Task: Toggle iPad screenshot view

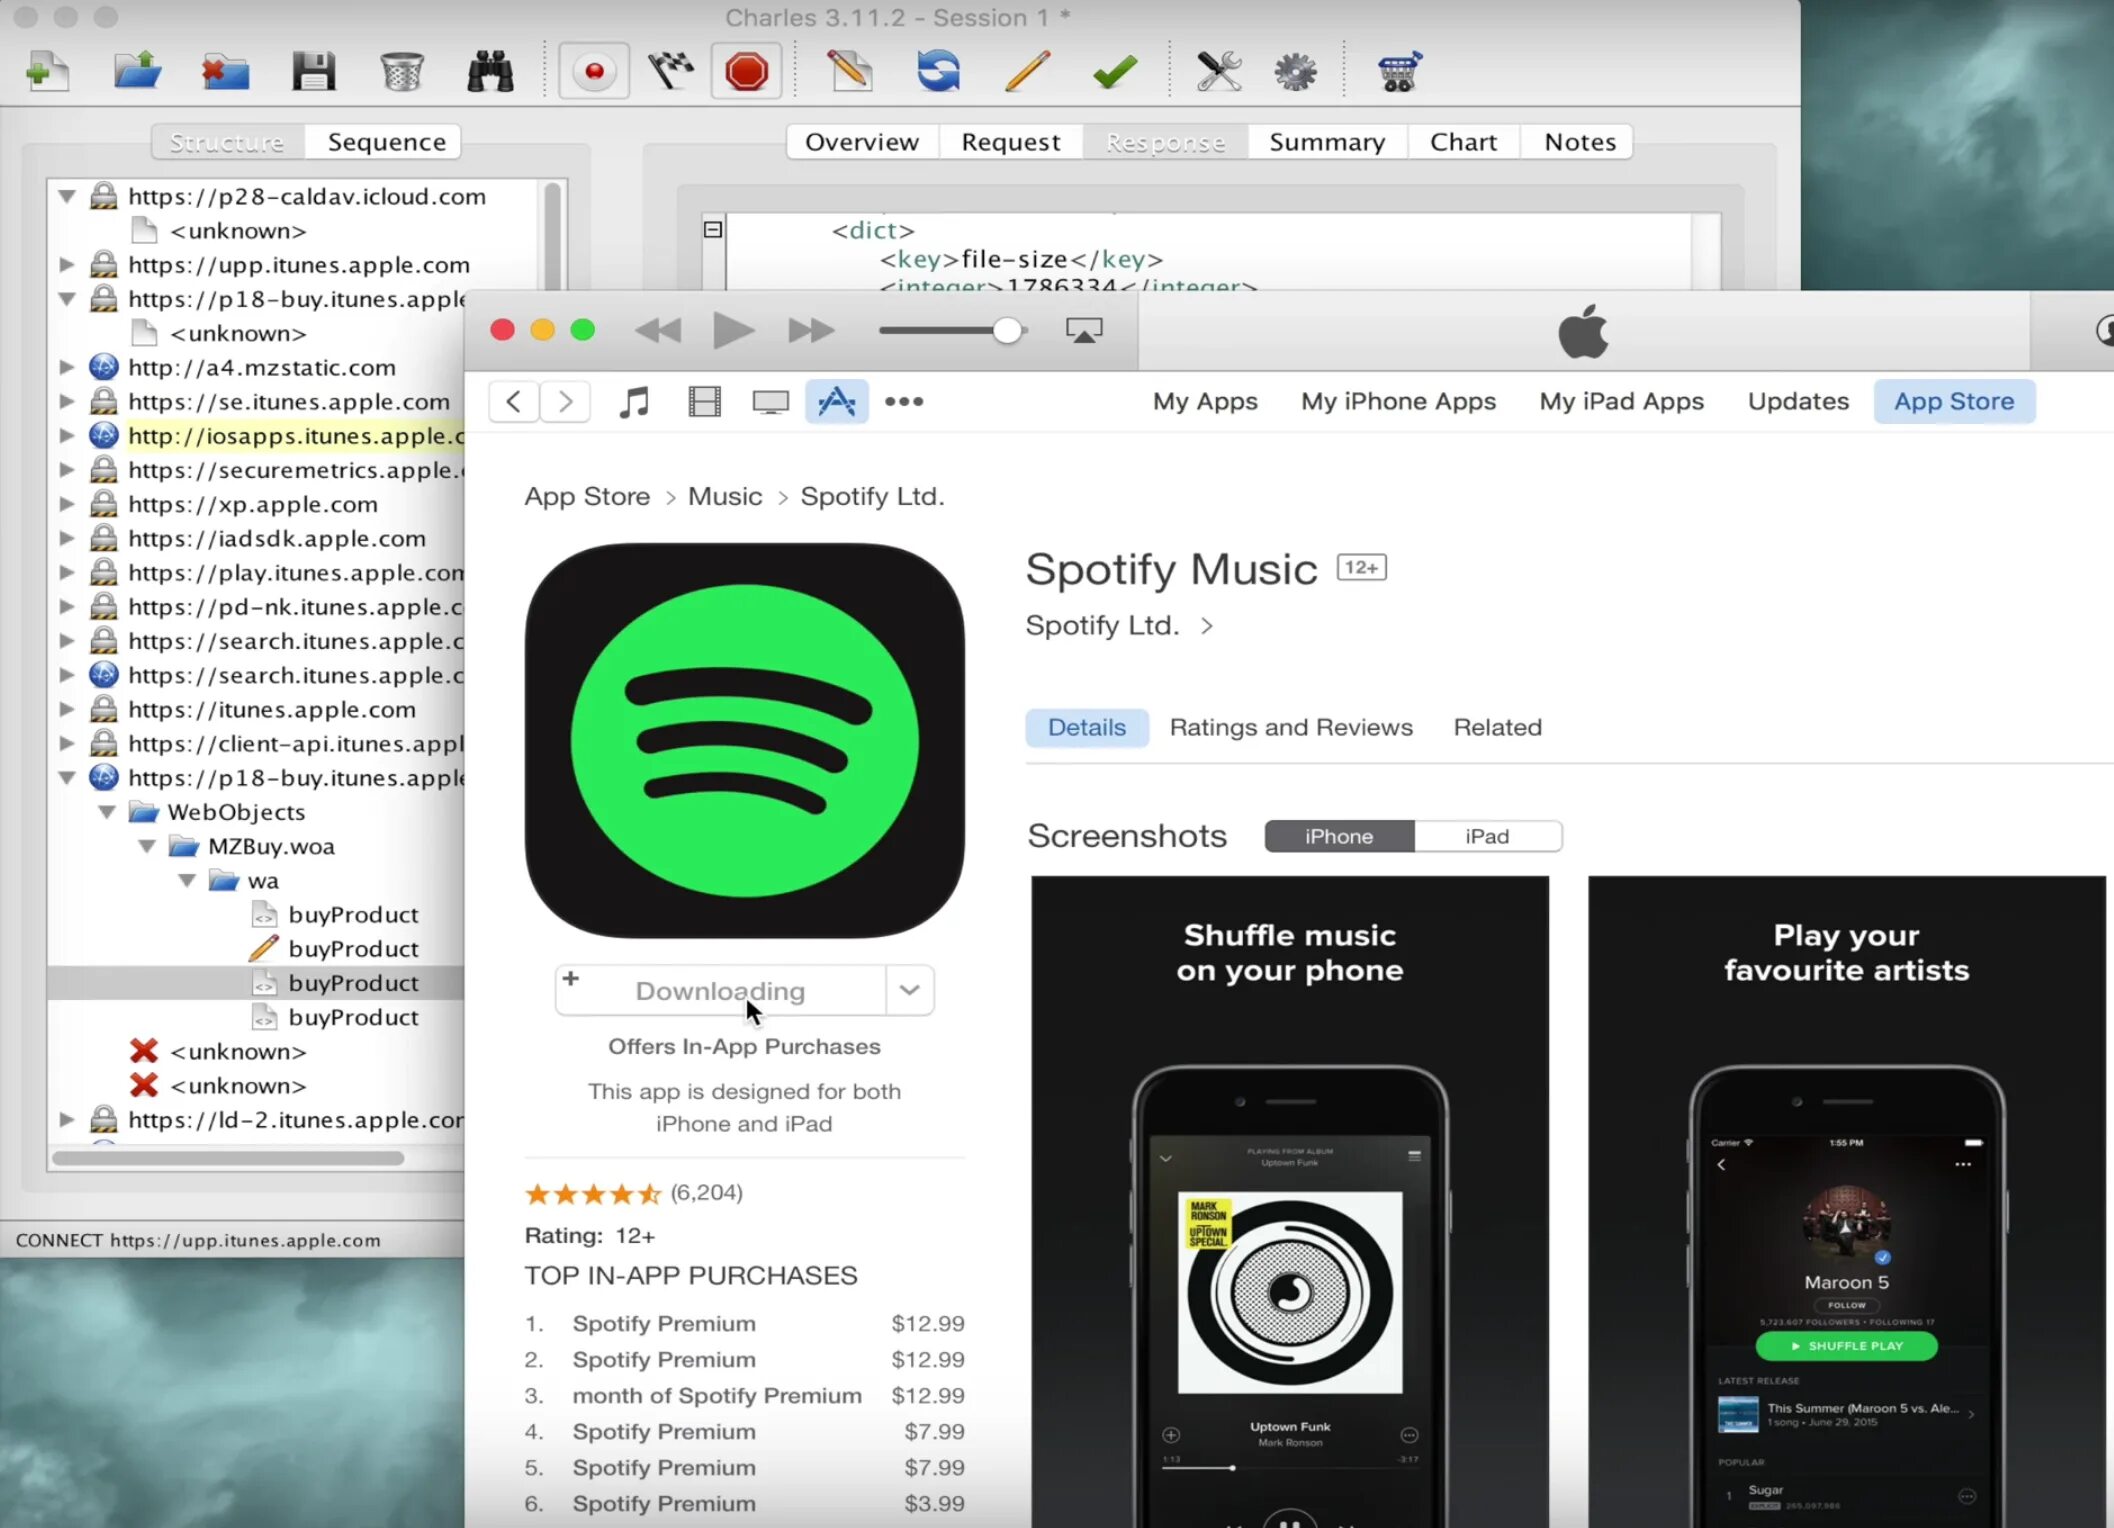Action: point(1487,837)
